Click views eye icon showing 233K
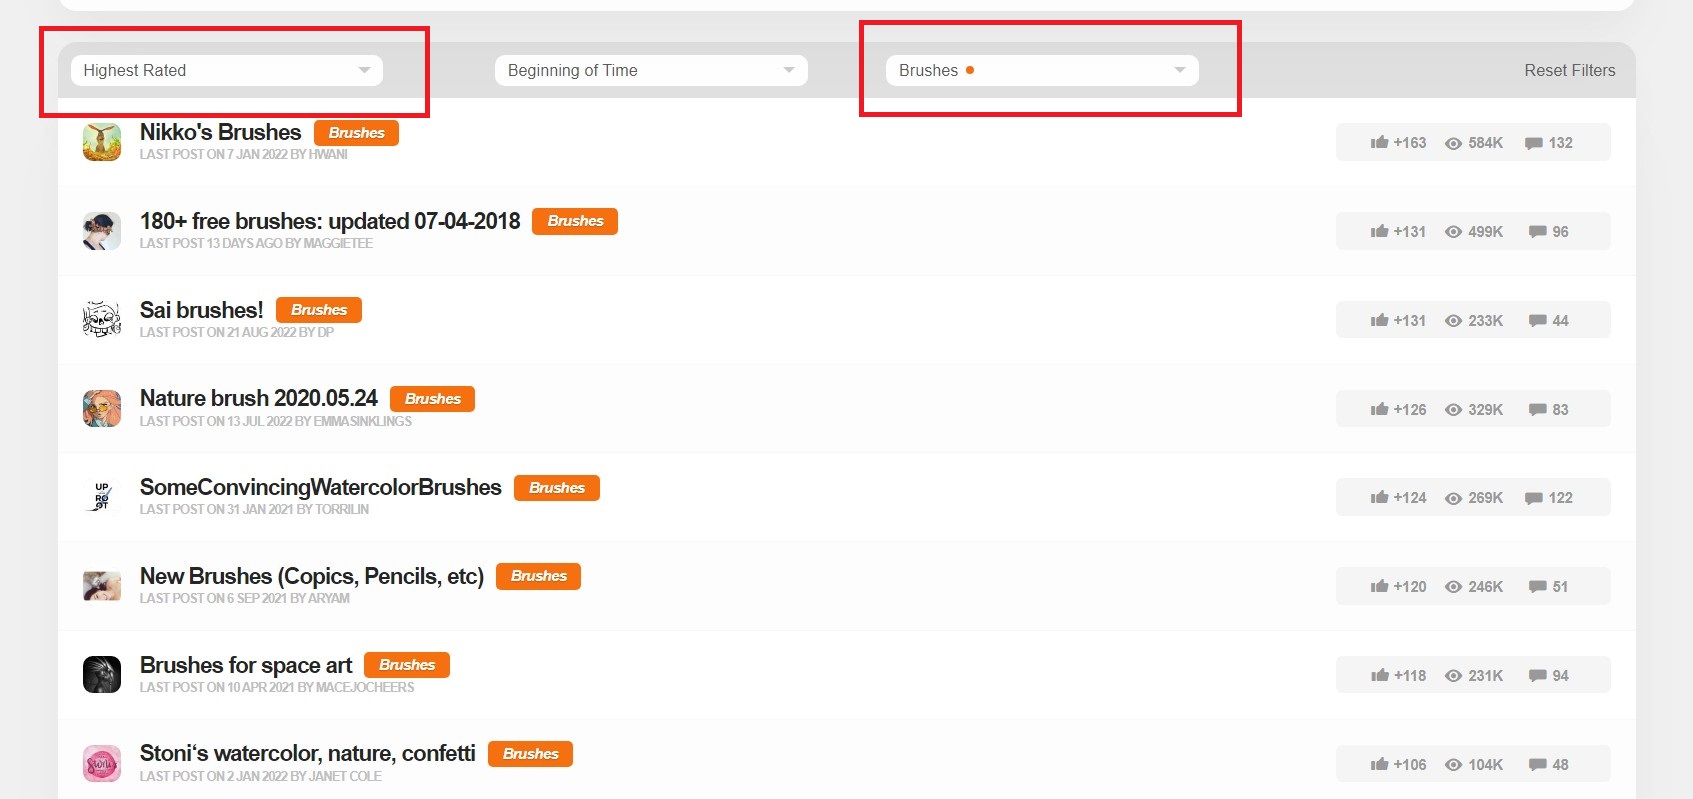The image size is (1693, 799). coord(1453,321)
